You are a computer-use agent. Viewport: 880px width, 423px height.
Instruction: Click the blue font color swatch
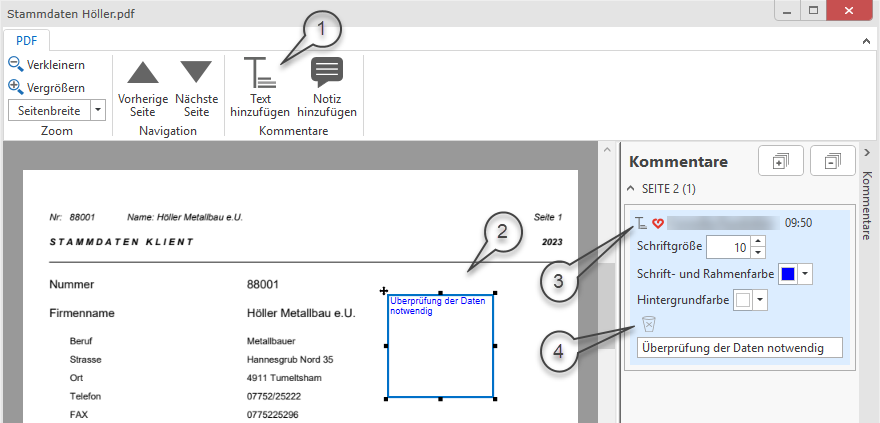(788, 273)
